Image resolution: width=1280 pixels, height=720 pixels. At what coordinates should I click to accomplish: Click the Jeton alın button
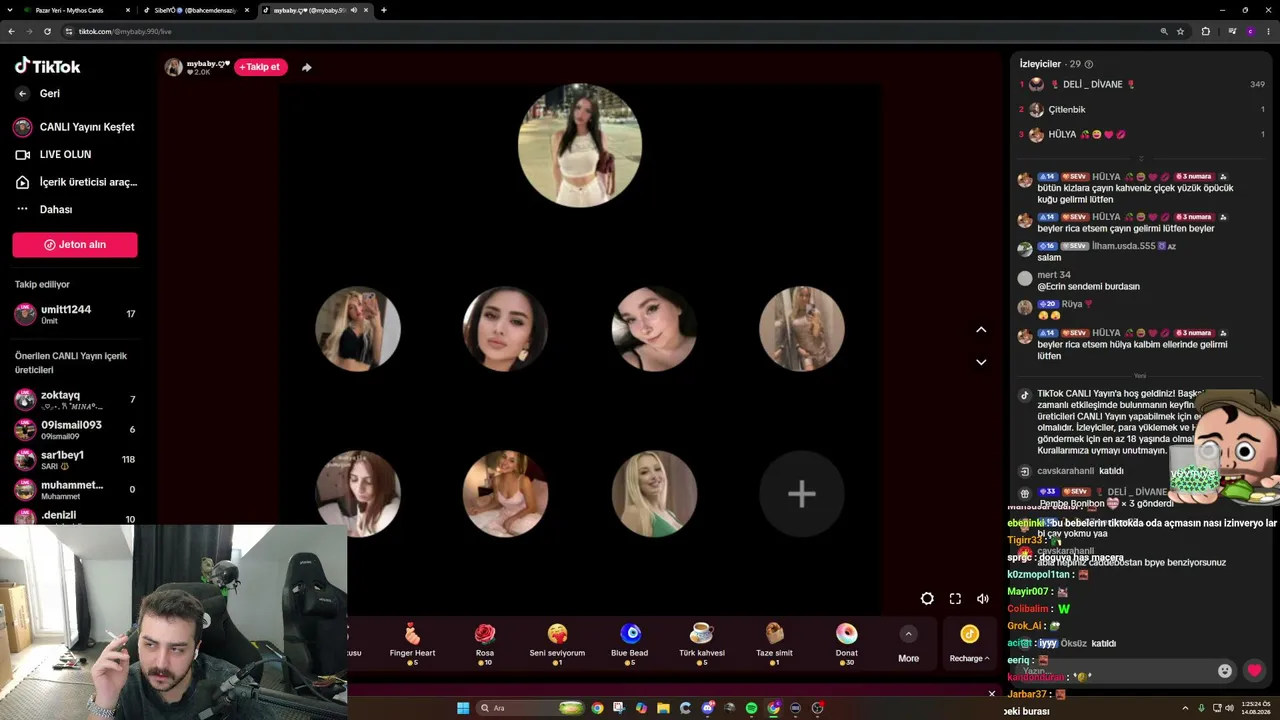click(75, 245)
